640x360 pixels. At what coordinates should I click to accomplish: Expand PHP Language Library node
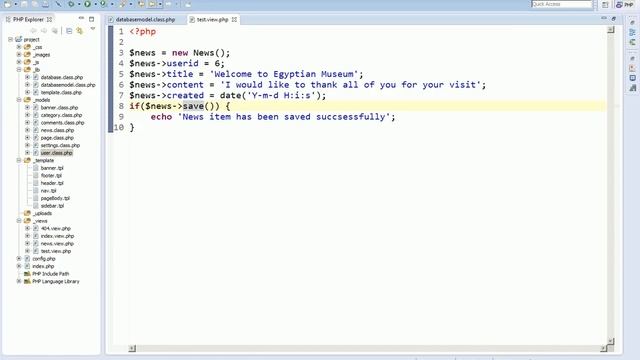click(19, 281)
